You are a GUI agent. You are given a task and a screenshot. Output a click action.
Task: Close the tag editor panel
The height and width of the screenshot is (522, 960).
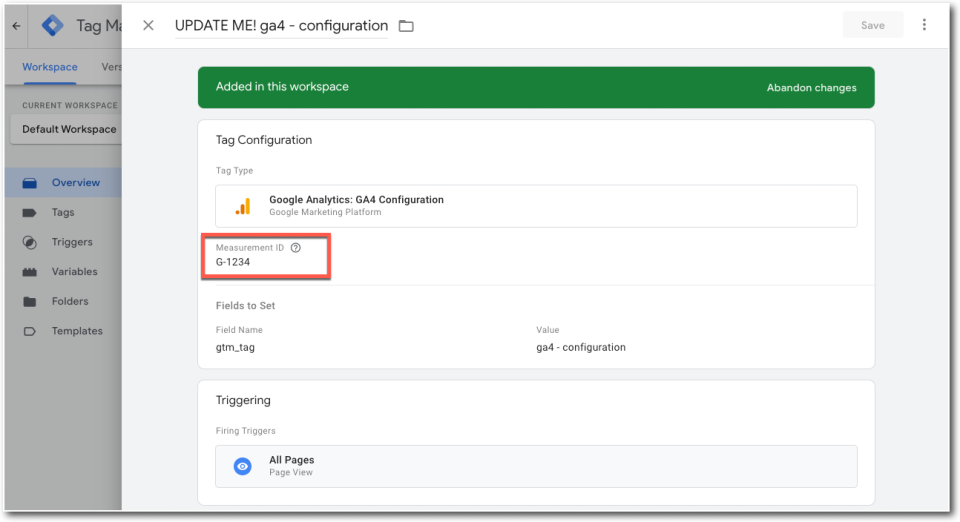[x=148, y=26]
